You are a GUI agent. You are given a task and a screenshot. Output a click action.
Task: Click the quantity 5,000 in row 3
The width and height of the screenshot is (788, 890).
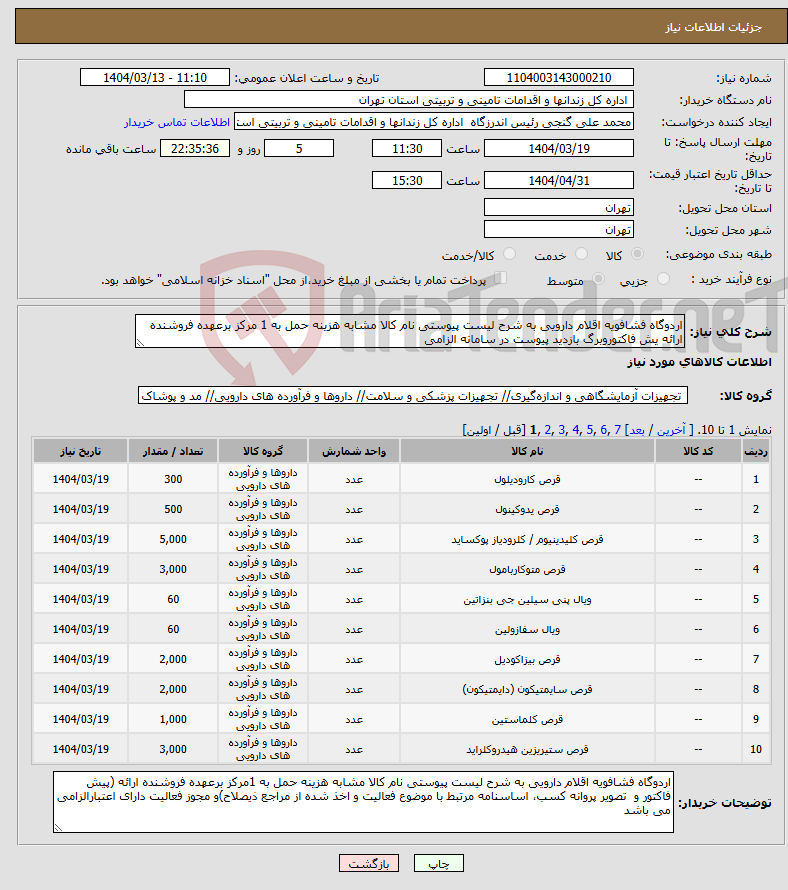[x=173, y=539]
